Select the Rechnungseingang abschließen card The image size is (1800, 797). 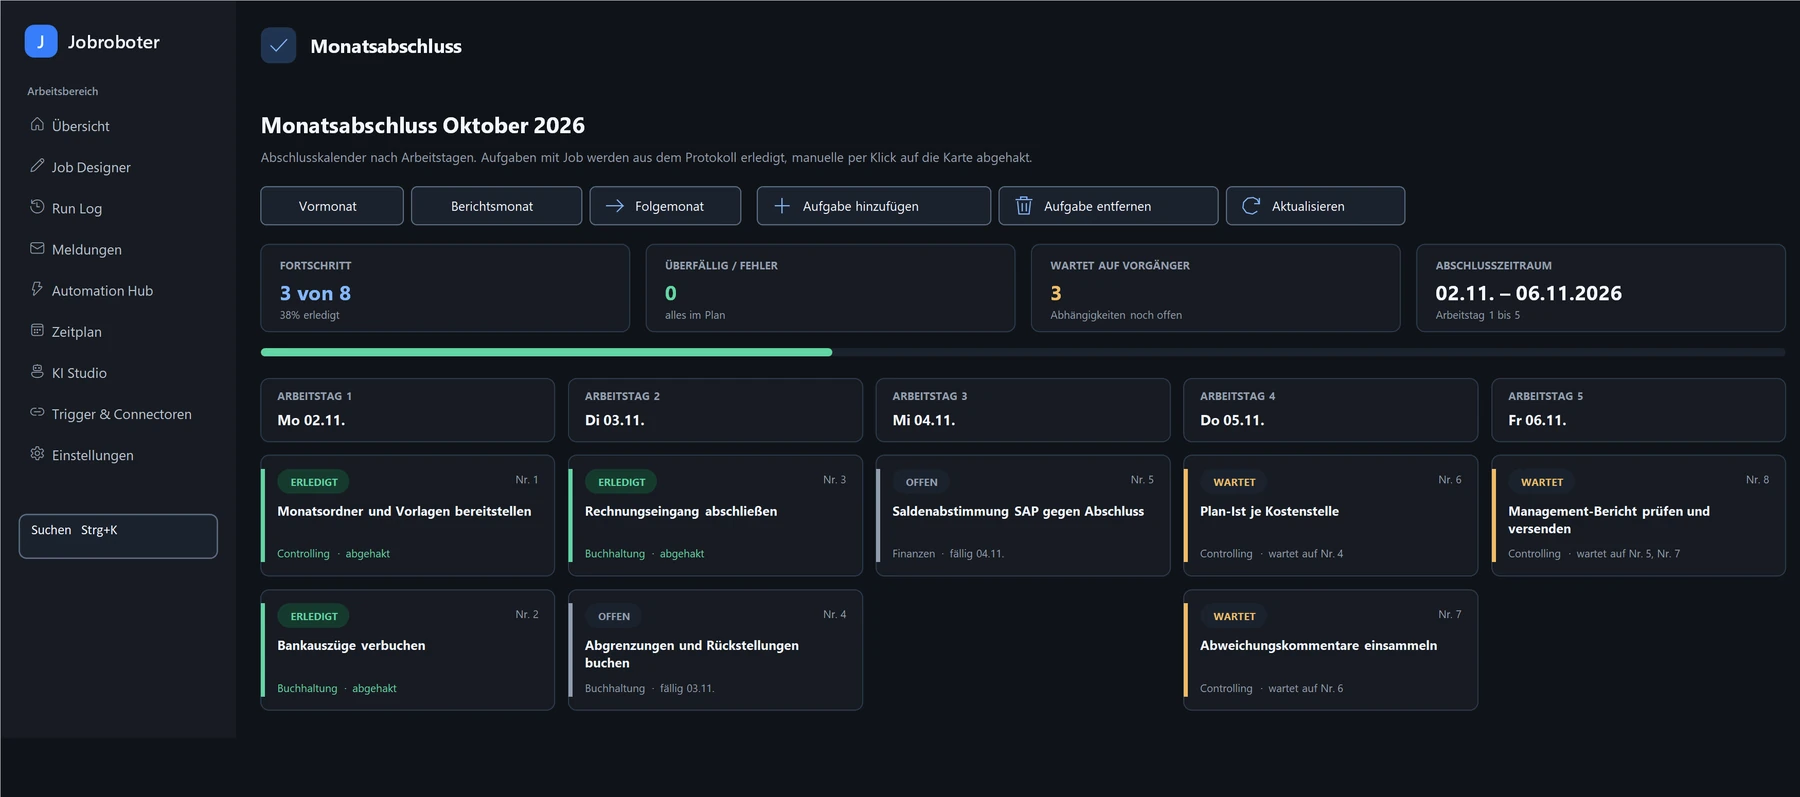[715, 516]
